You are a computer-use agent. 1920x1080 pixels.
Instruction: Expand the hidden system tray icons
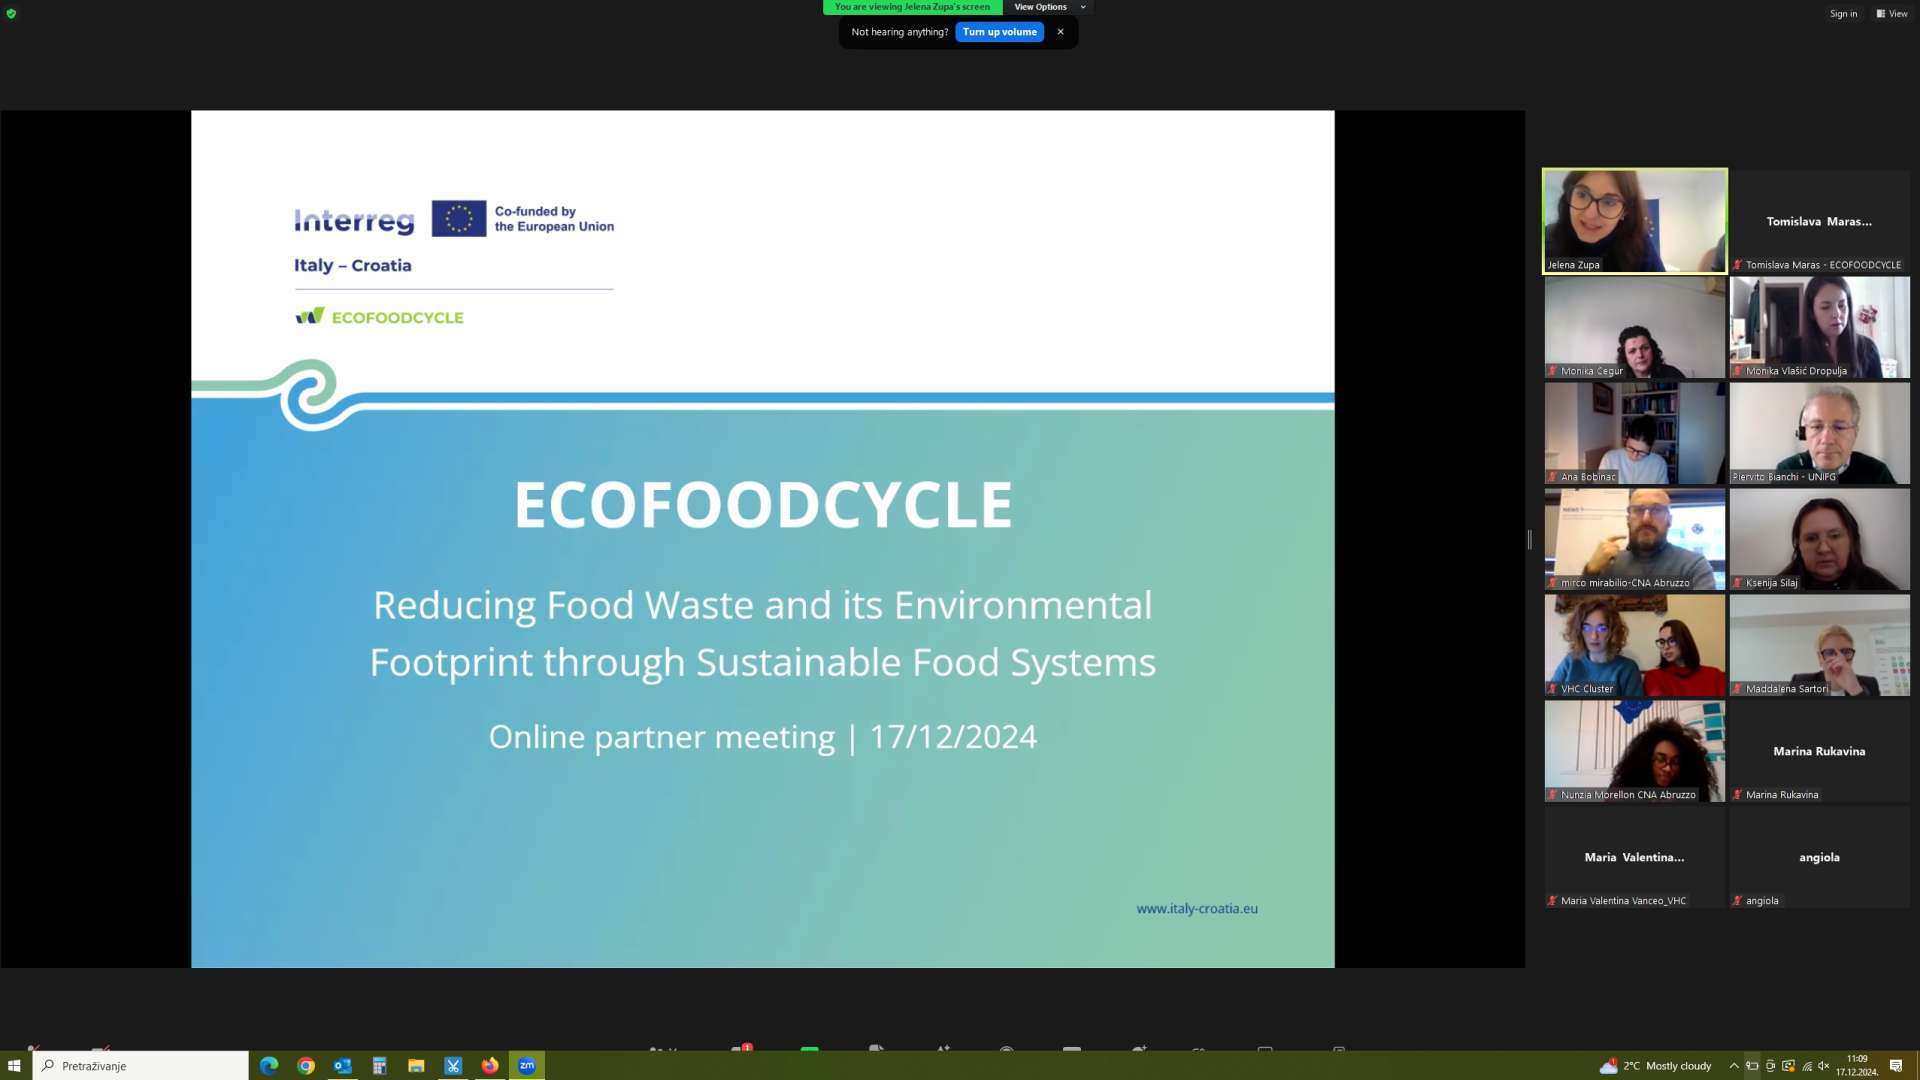coord(1734,1066)
